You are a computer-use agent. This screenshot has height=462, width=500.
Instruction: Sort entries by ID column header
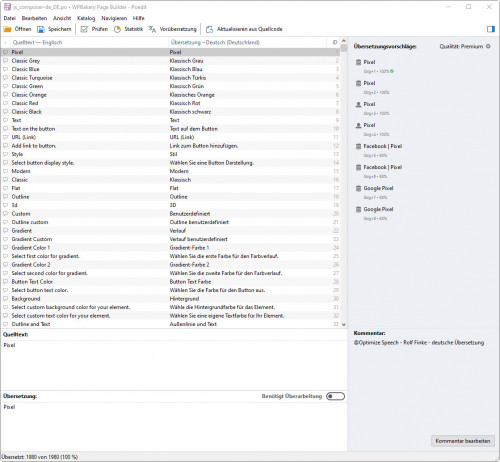coord(335,42)
